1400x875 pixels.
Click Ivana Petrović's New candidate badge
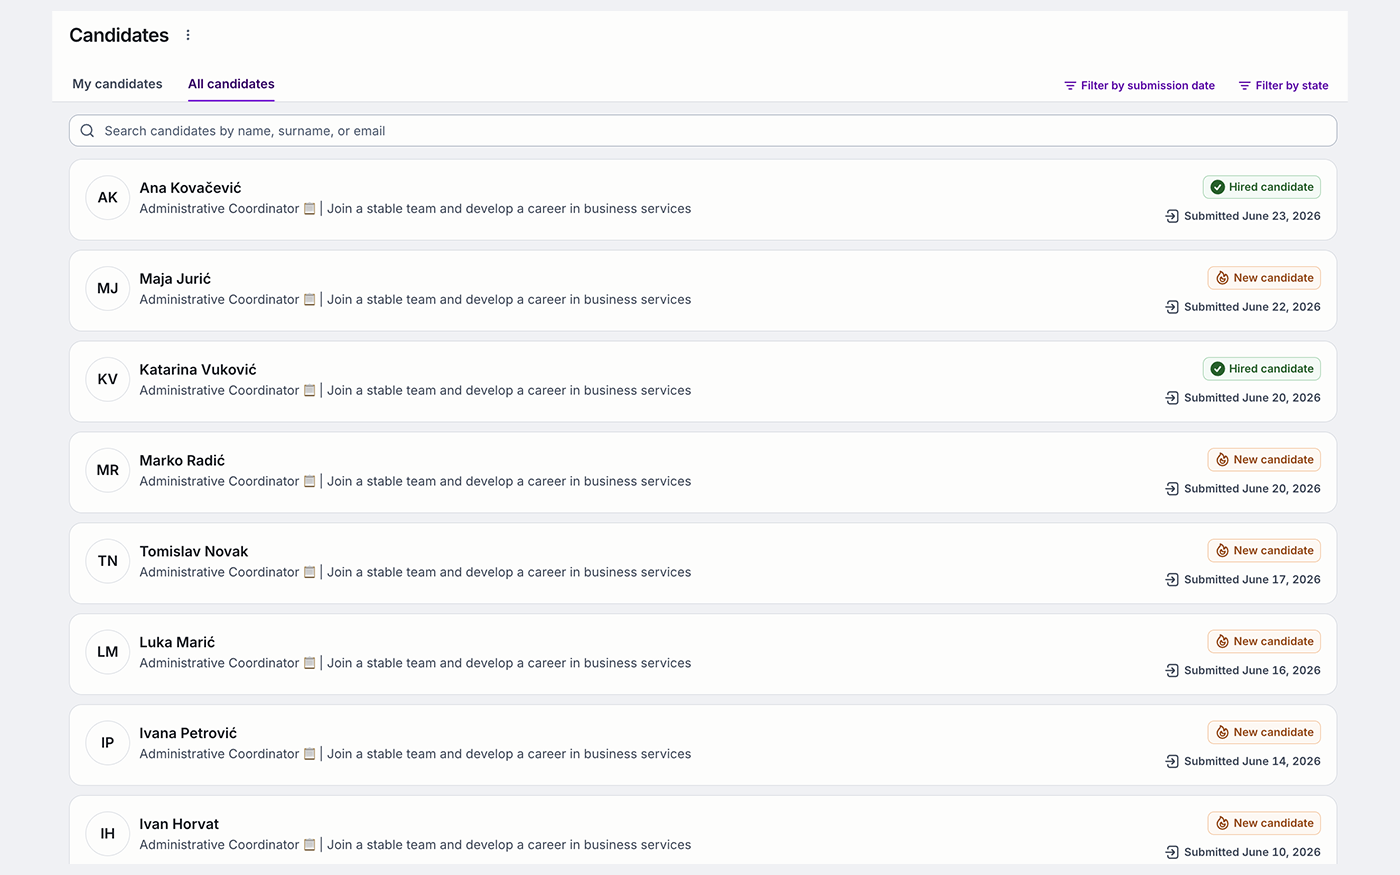[1264, 733]
